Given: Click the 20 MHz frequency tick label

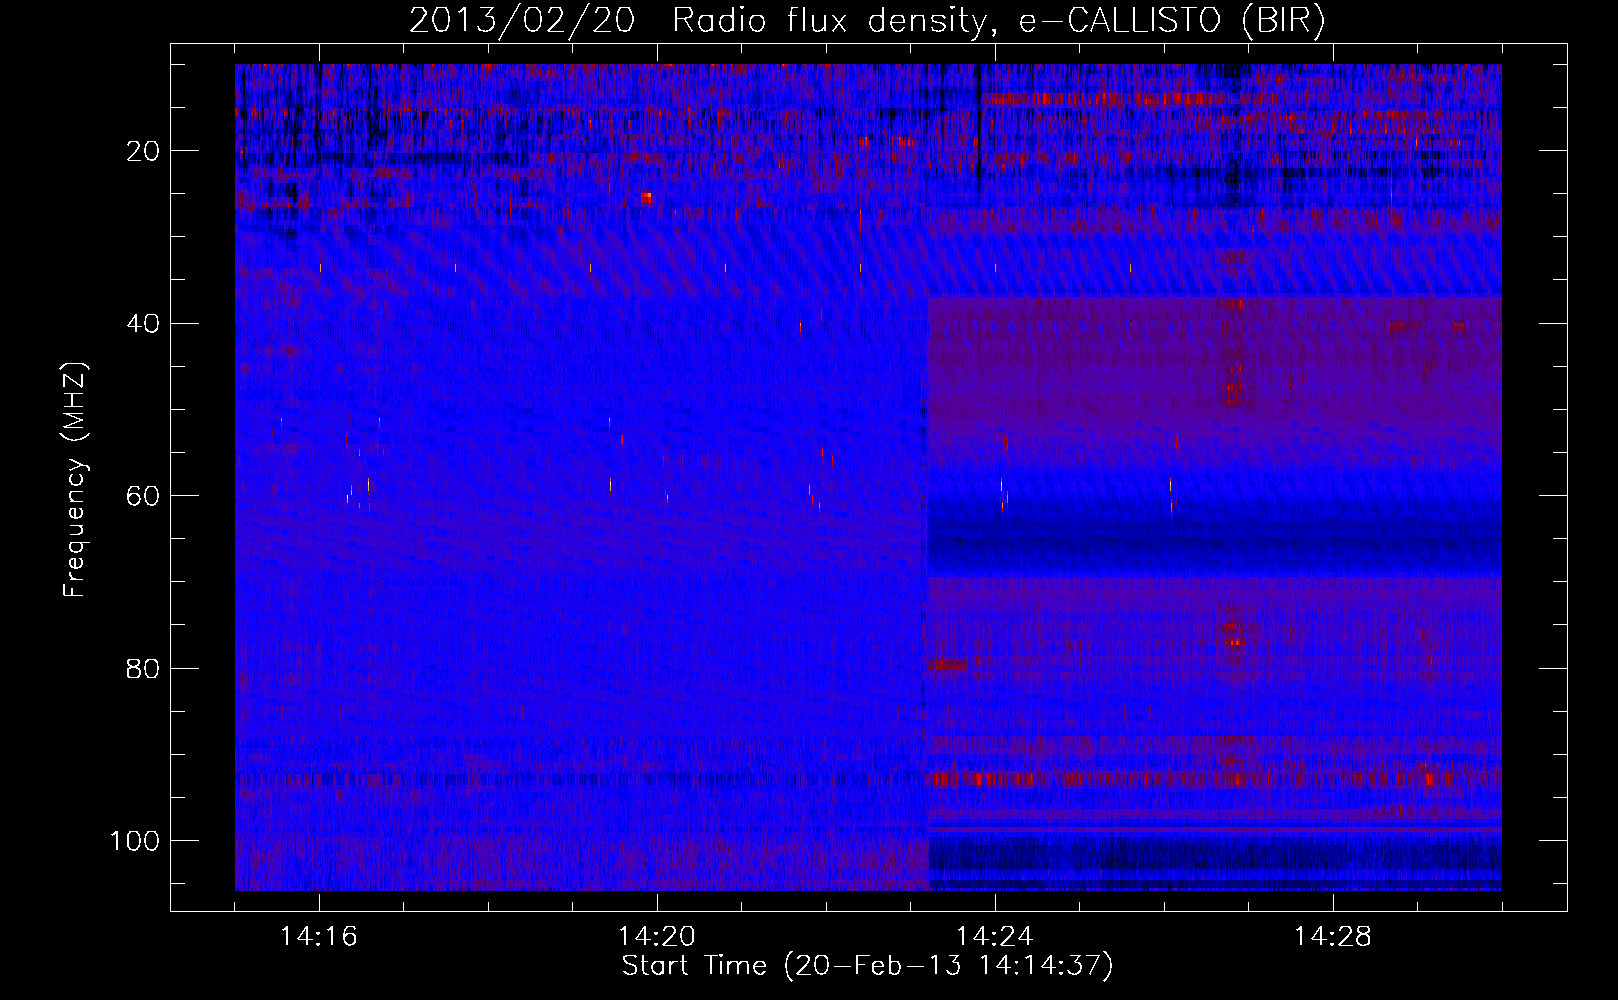Looking at the screenshot, I should [x=143, y=151].
